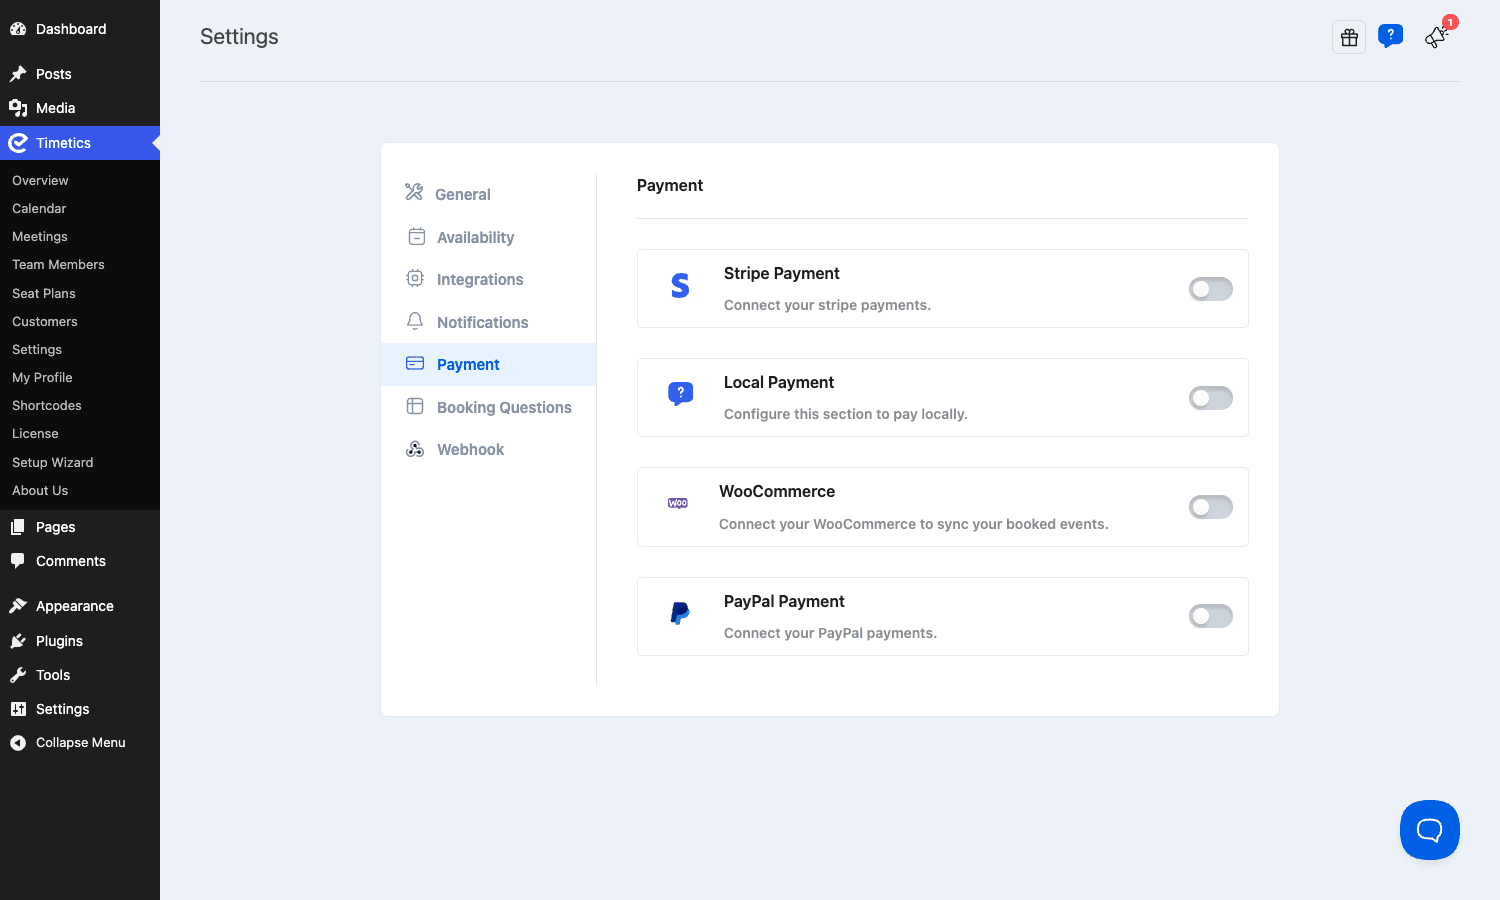Launch the Setup Wizard
Image resolution: width=1500 pixels, height=900 pixels.
tap(53, 462)
